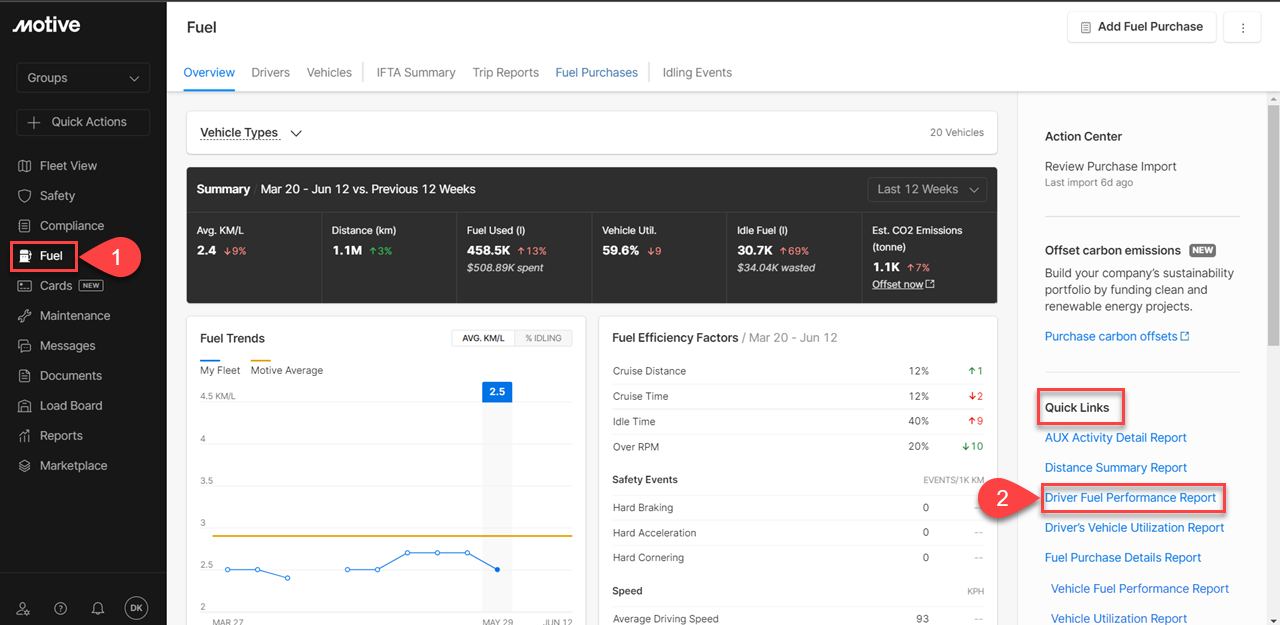1280x625 pixels.
Task: Open the help question mark icon
Action: point(61,608)
